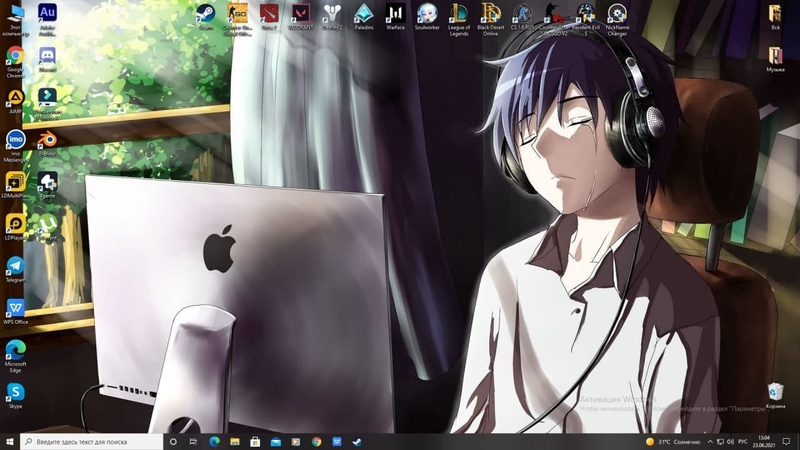The height and width of the screenshot is (450, 800).
Task: Open the Recycle Bin (Корзина)
Action: [x=775, y=392]
